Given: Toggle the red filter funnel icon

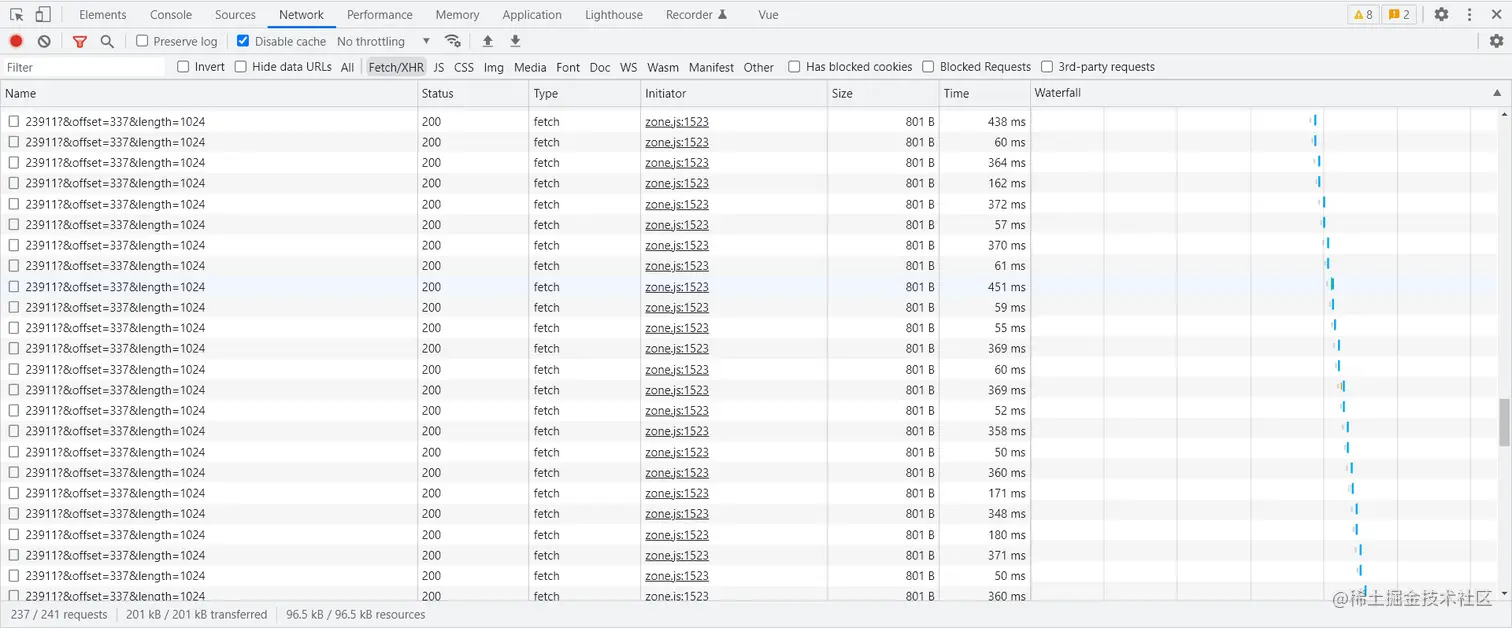Looking at the screenshot, I should (80, 41).
